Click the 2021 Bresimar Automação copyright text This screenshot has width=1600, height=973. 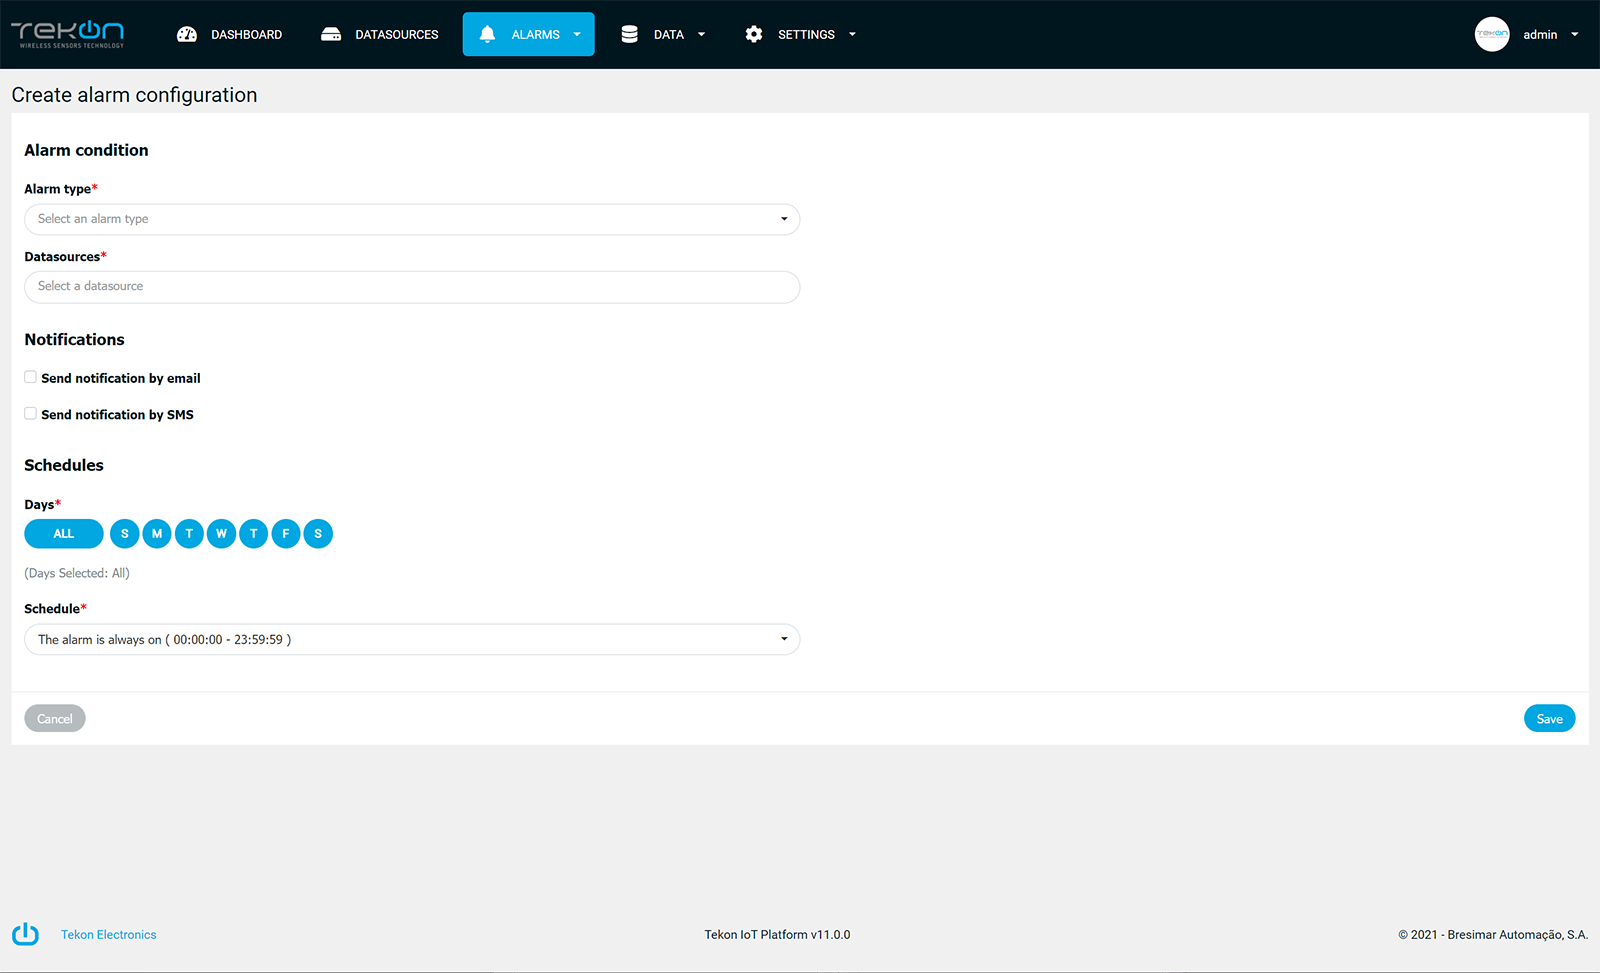pyautogui.click(x=1493, y=935)
